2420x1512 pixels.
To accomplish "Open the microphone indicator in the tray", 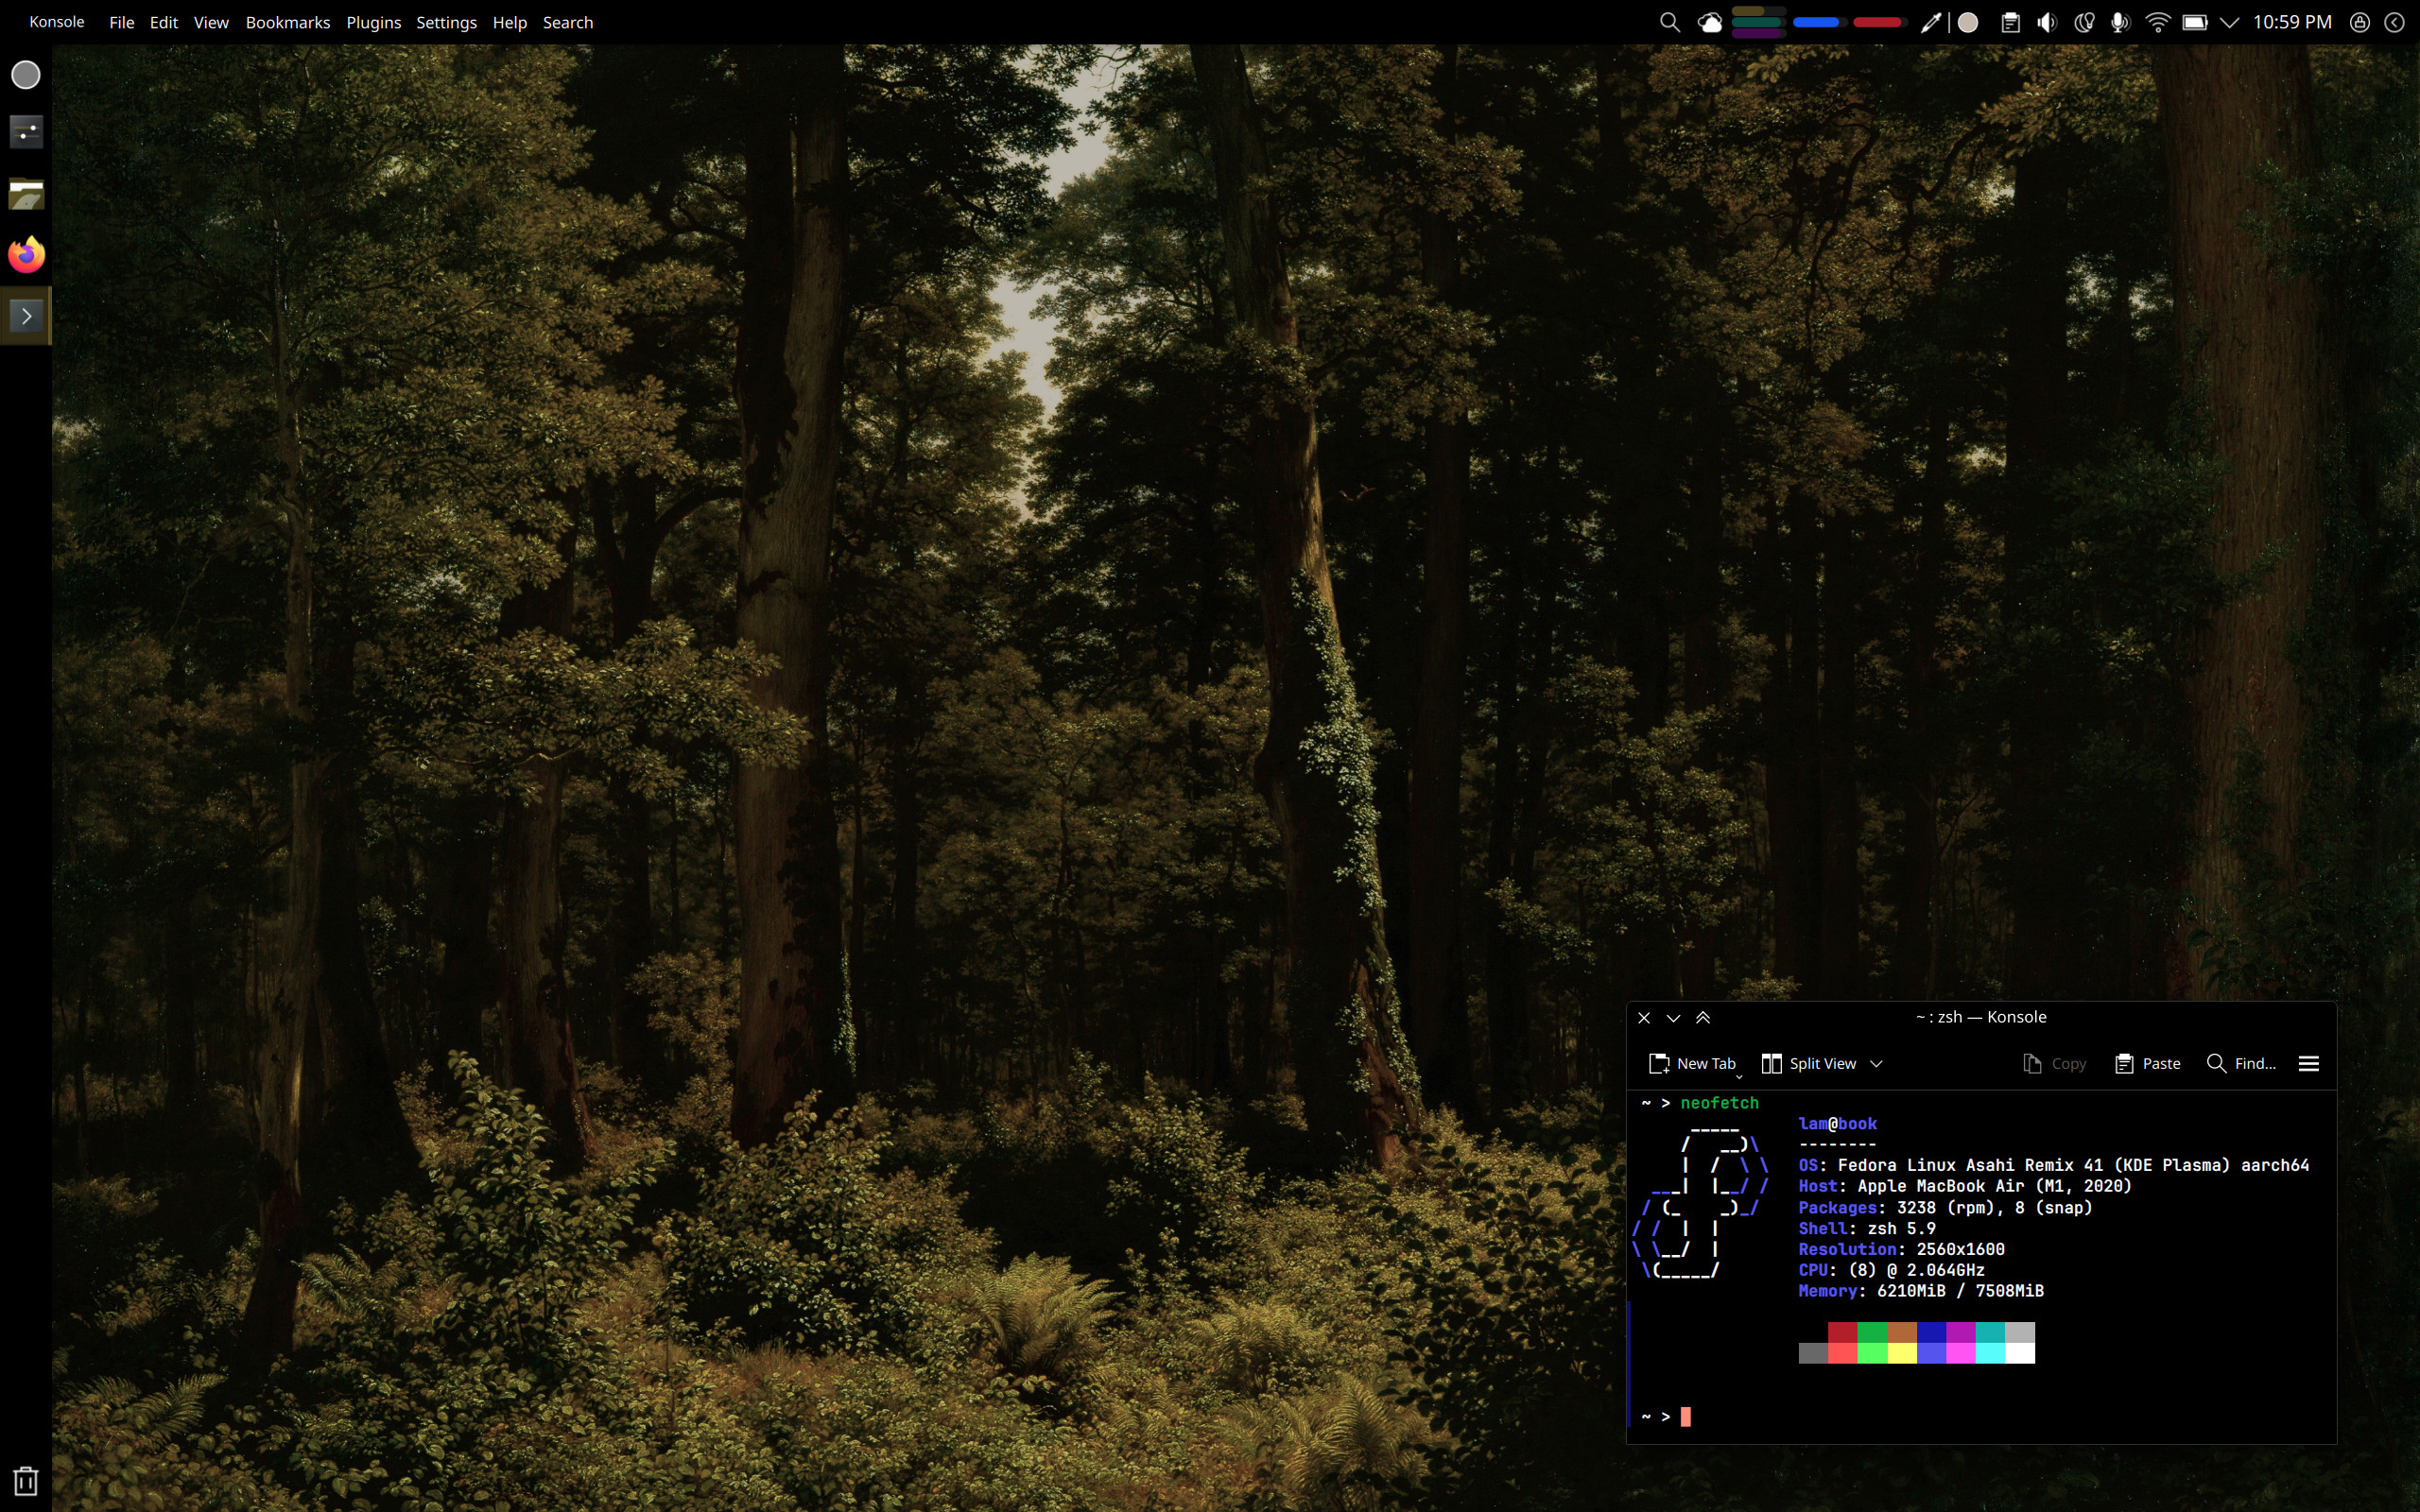I will pos(2120,22).
